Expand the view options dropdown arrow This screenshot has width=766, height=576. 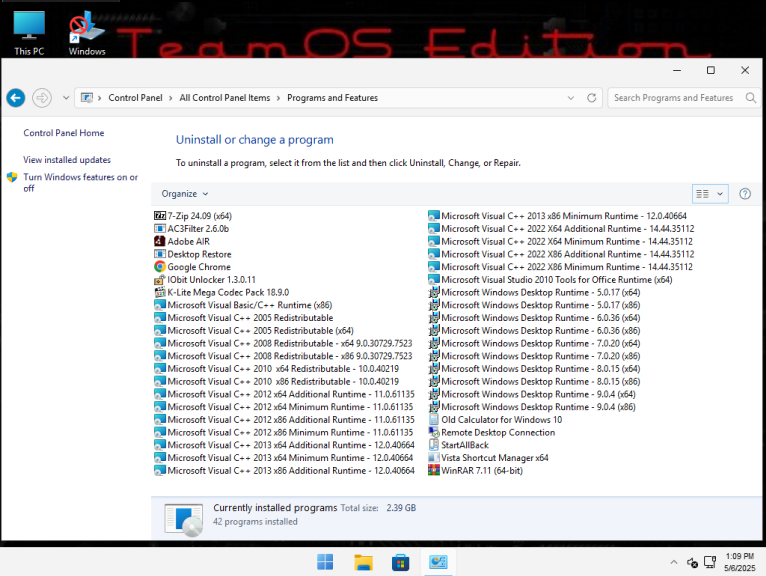coord(720,194)
